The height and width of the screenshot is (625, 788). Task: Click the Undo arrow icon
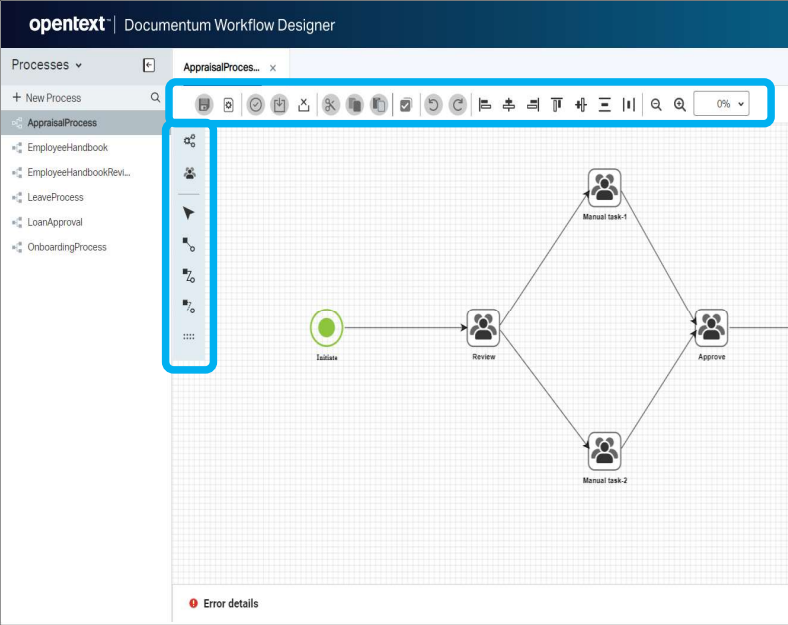coord(433,104)
